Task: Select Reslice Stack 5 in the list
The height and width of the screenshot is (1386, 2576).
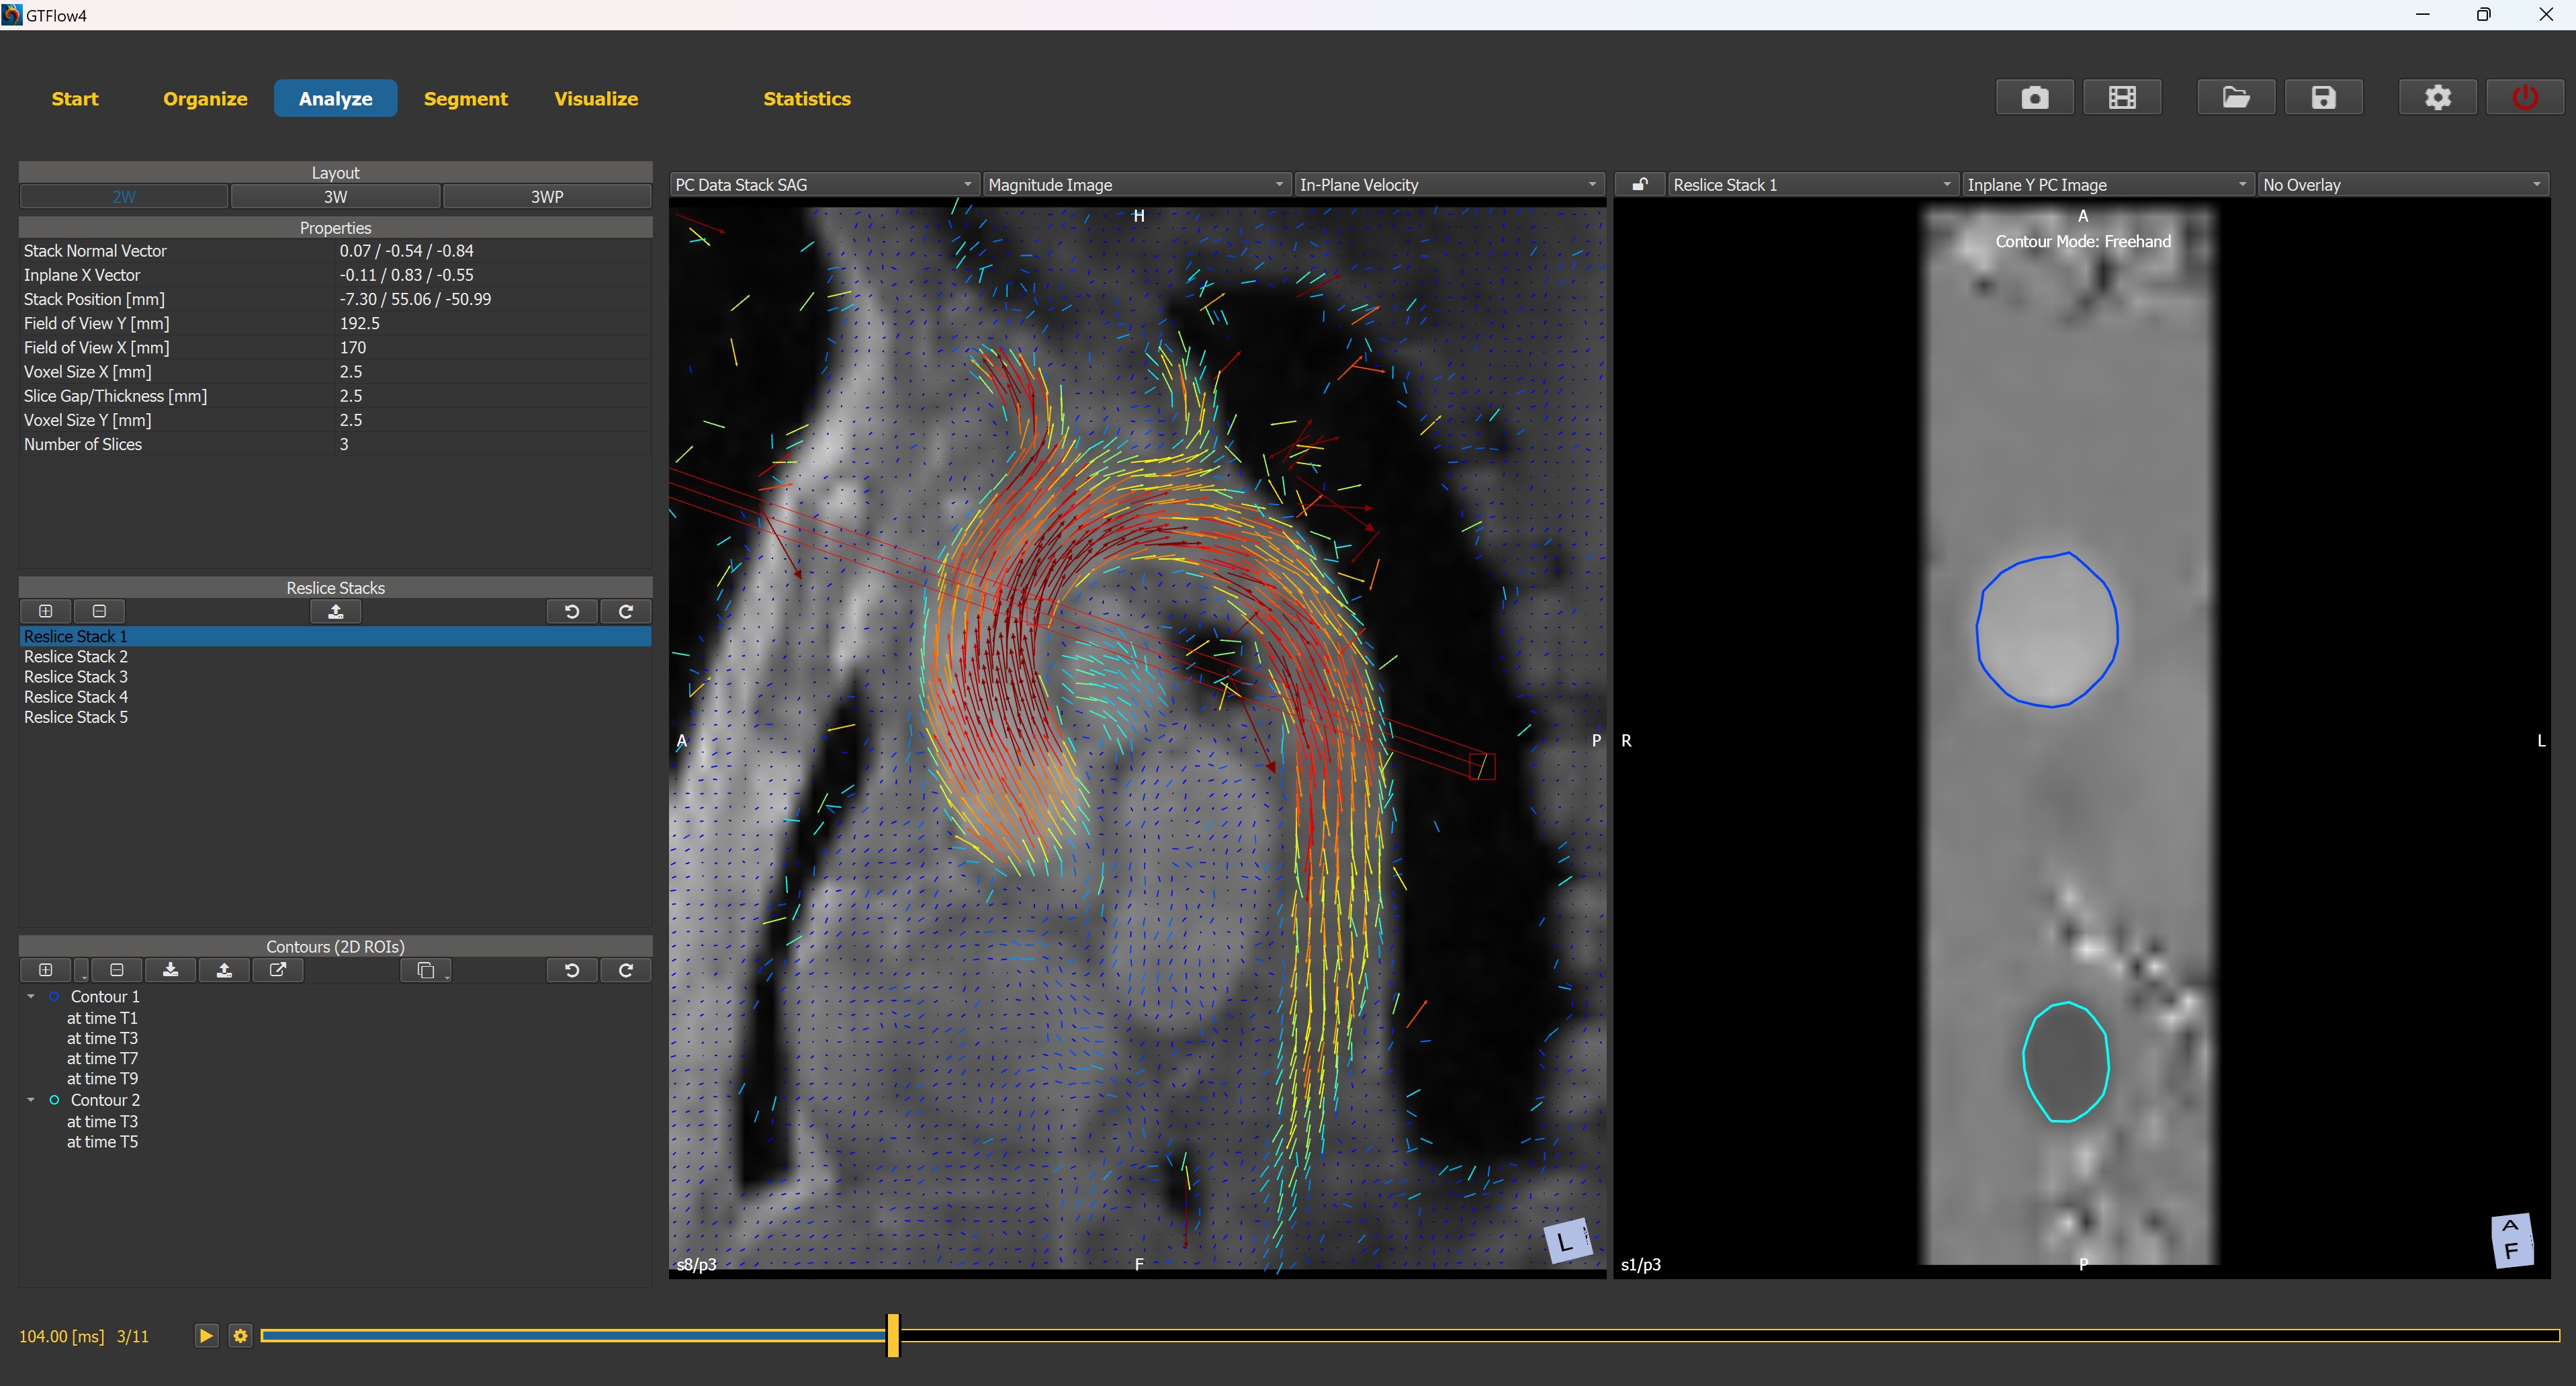Action: tap(335, 717)
